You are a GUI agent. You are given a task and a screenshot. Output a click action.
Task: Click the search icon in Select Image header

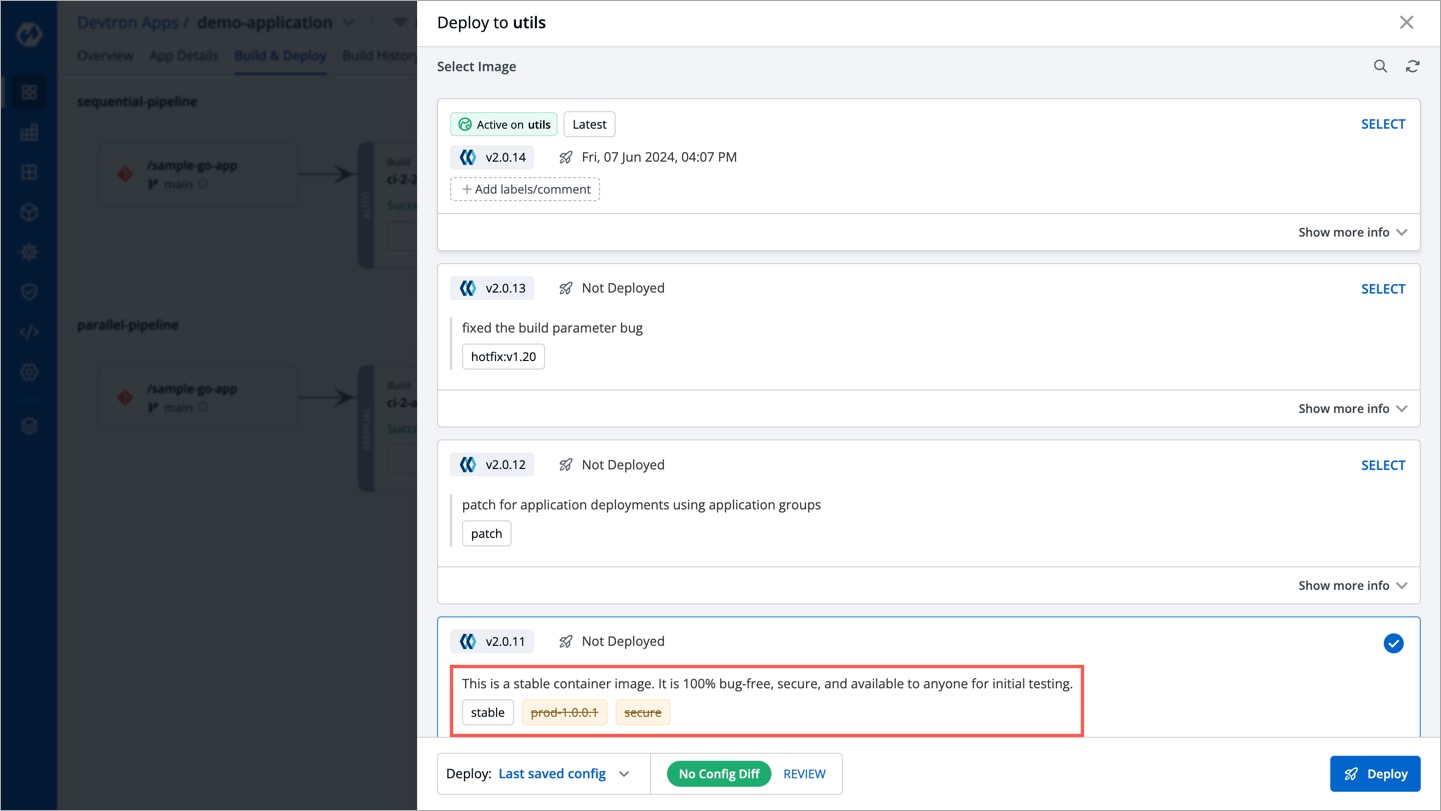pos(1380,66)
